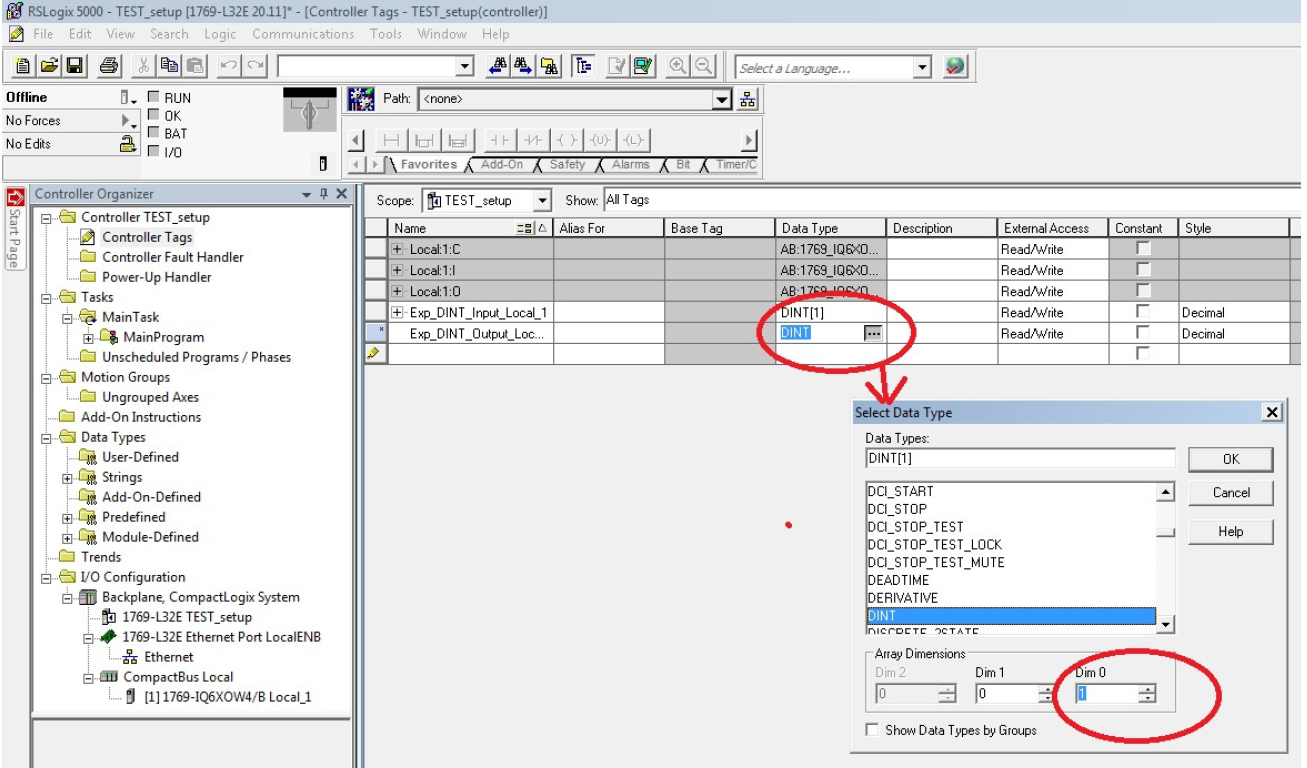This screenshot has height=768, width=1307.
Task: Insert Output Unlatch (U) instruction
Action: tap(599, 141)
